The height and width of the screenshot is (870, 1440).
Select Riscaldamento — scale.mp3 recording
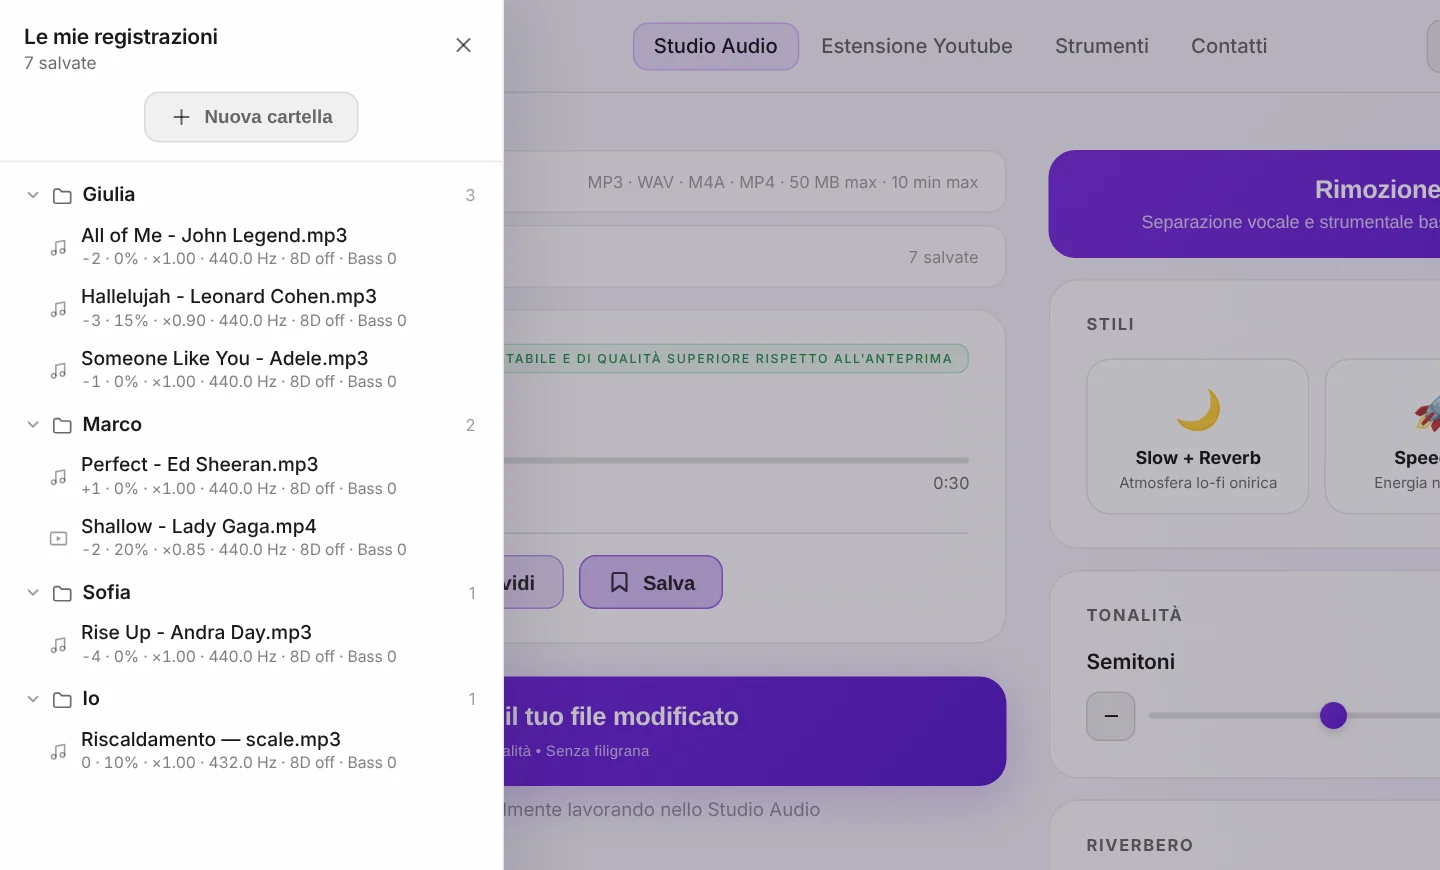251,750
